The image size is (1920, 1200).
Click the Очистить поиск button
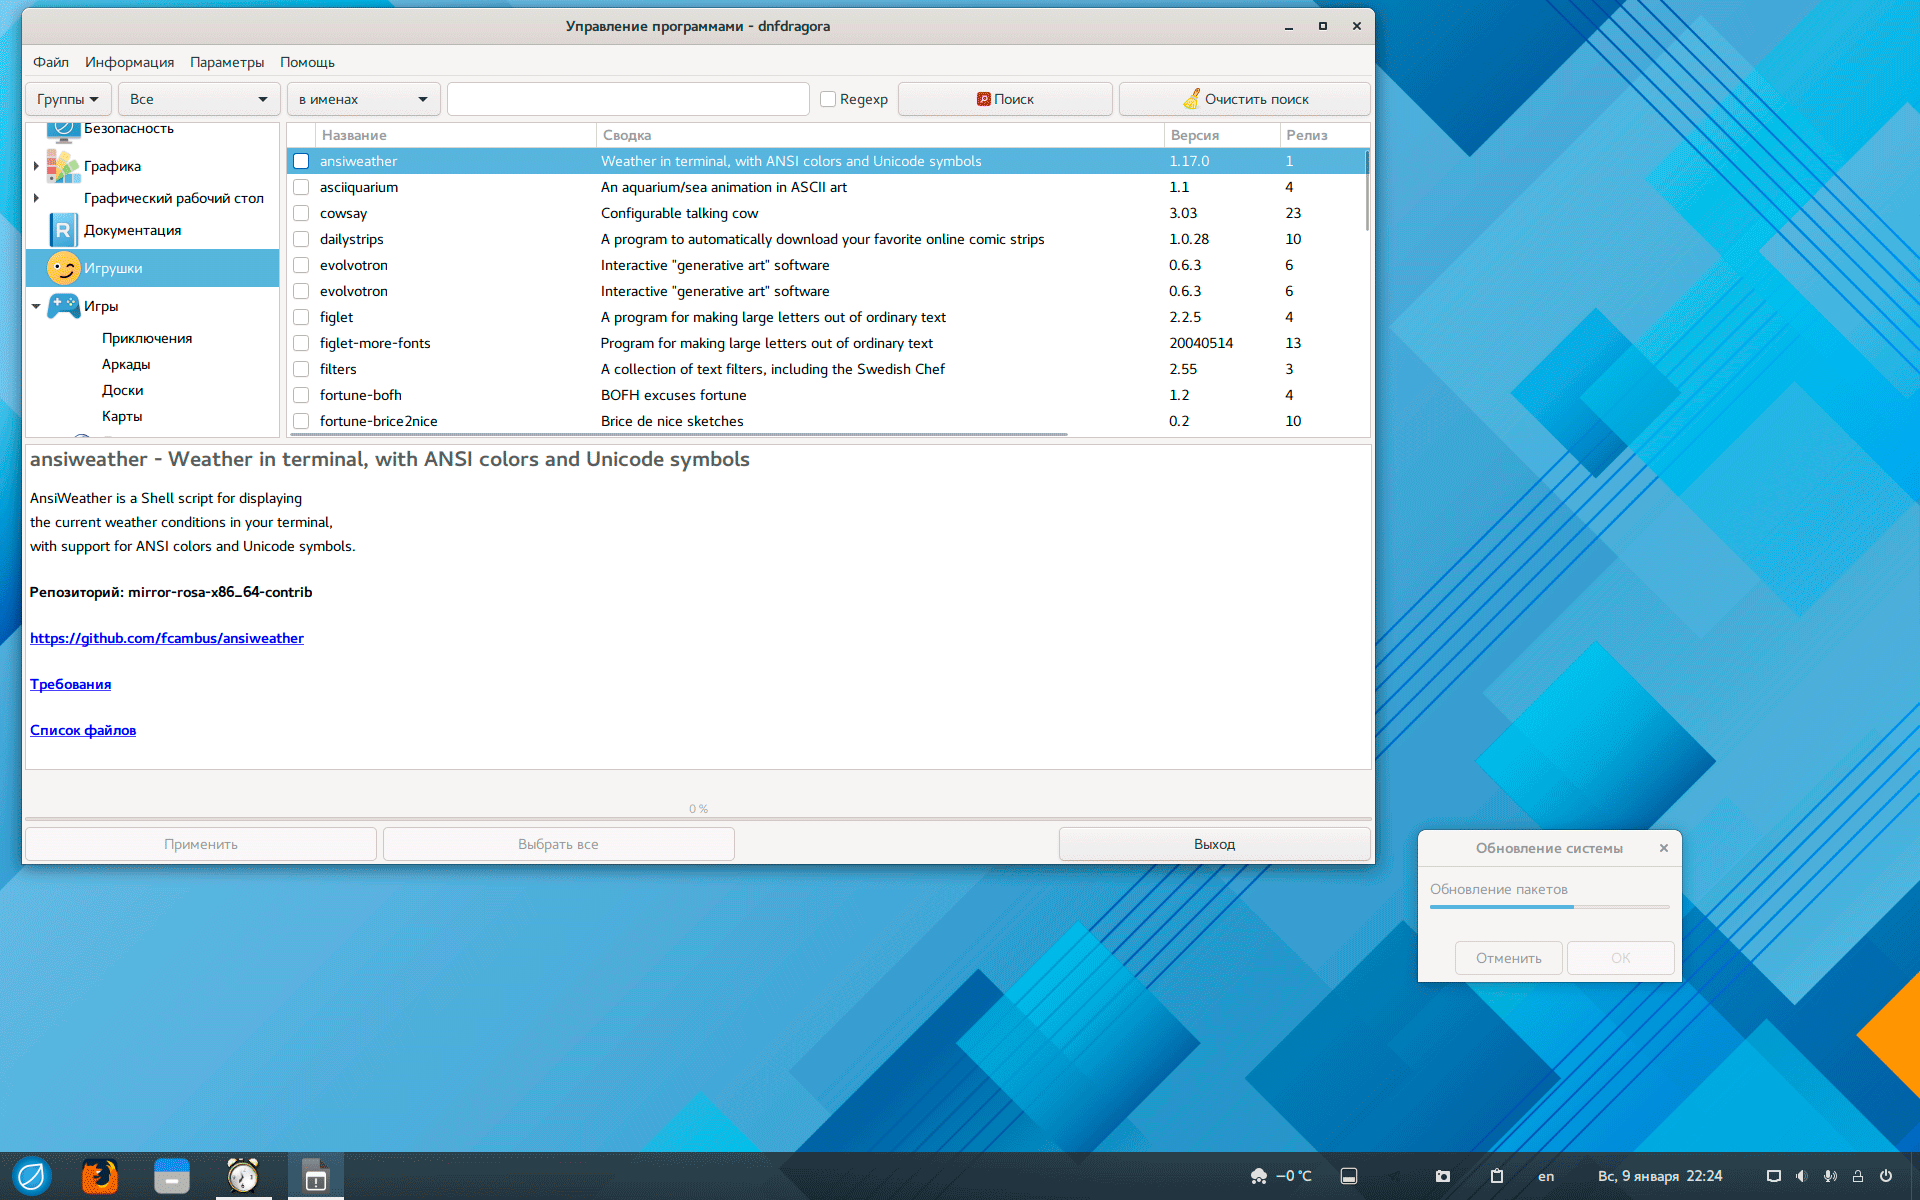[x=1244, y=99]
